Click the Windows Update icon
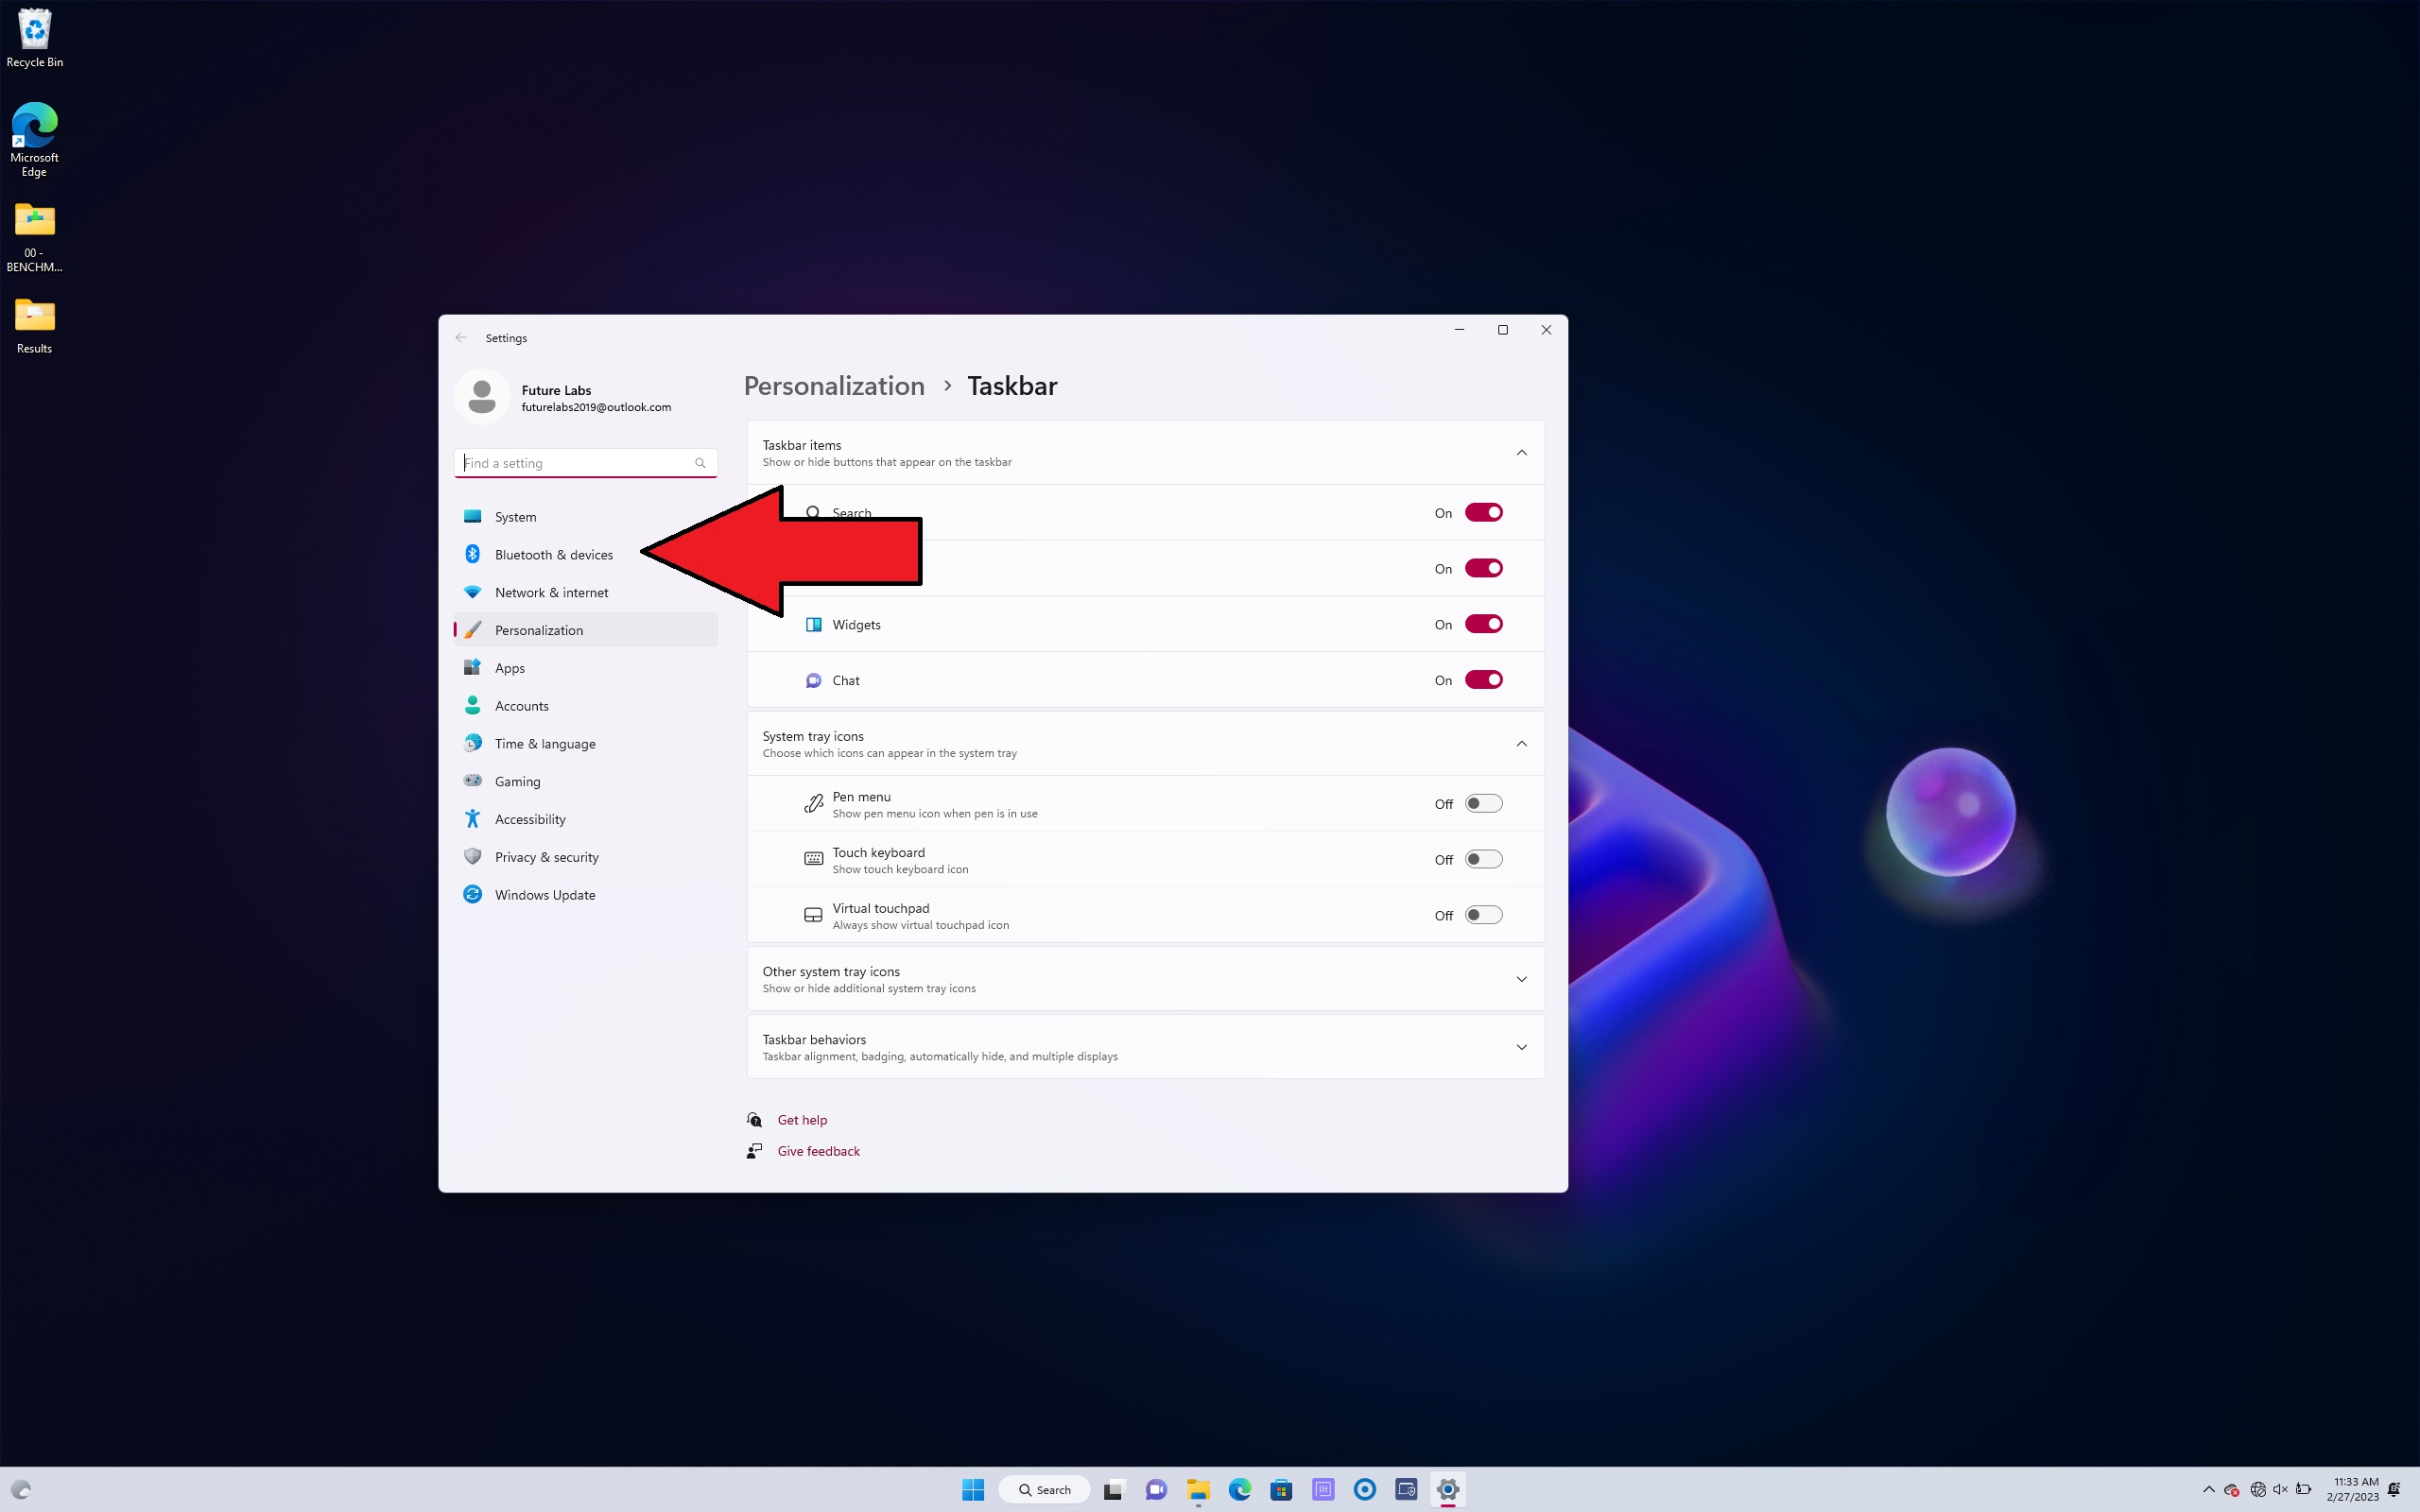The image size is (2420, 1512). [471, 894]
